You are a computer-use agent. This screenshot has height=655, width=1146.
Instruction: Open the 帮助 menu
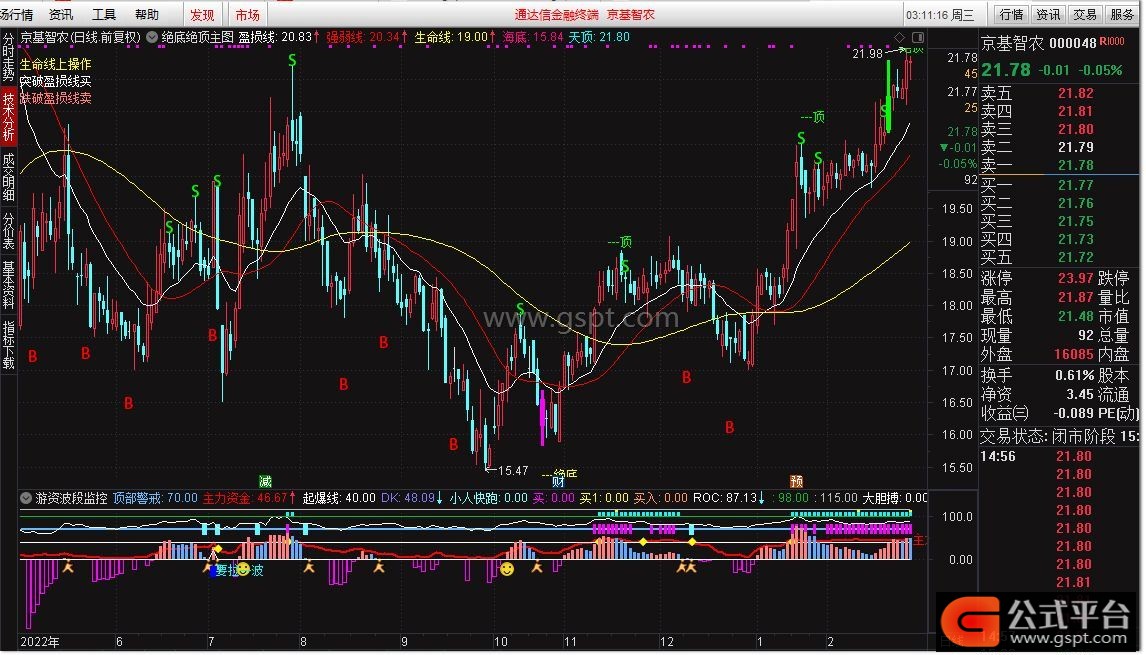click(147, 15)
